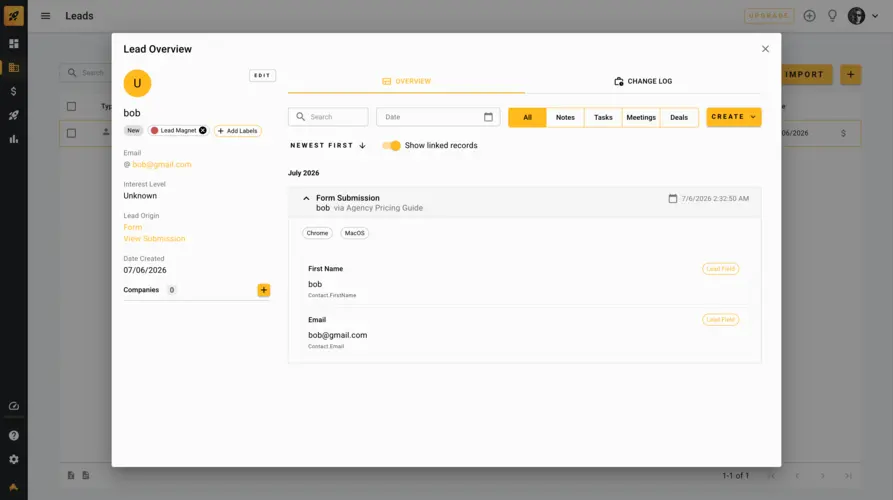The image size is (893, 500).
Task: Open the leads building icon in sidebar
Action: (14, 68)
